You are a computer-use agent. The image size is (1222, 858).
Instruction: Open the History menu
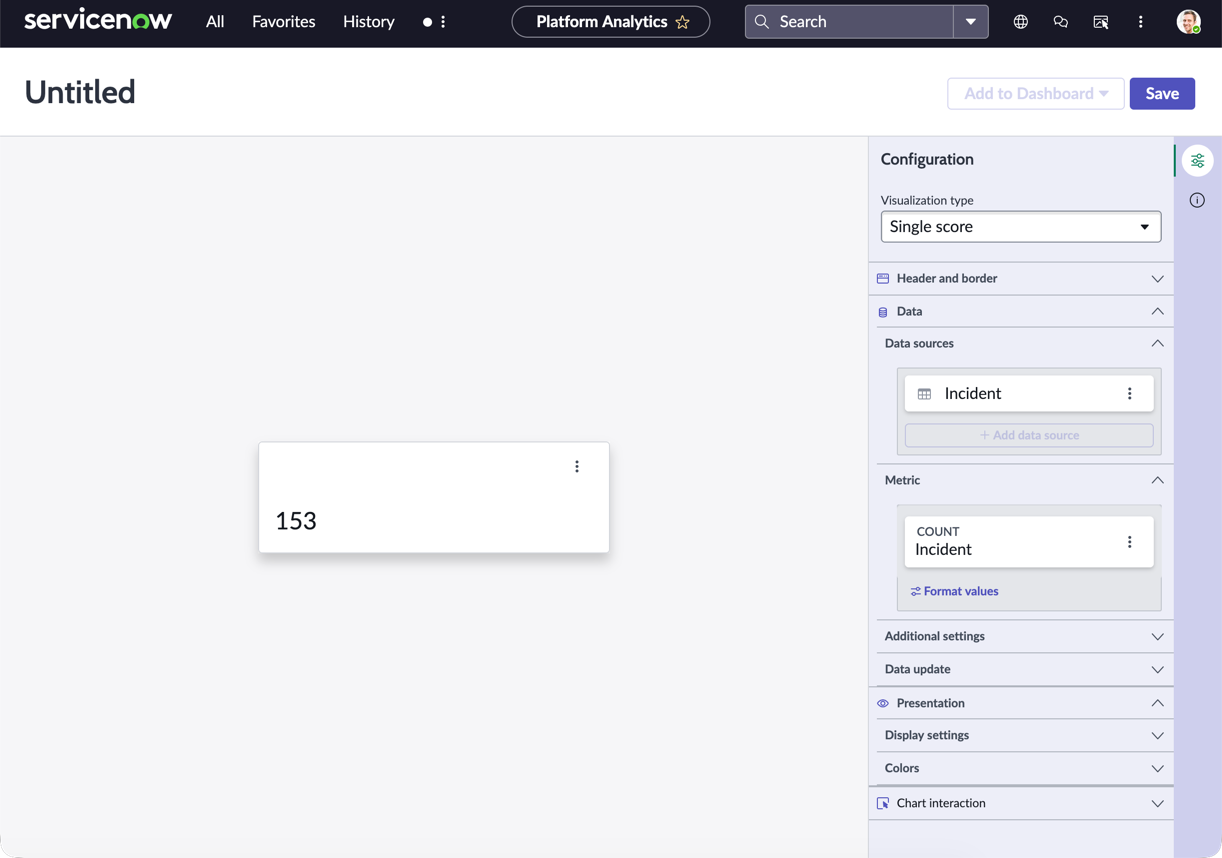click(369, 21)
